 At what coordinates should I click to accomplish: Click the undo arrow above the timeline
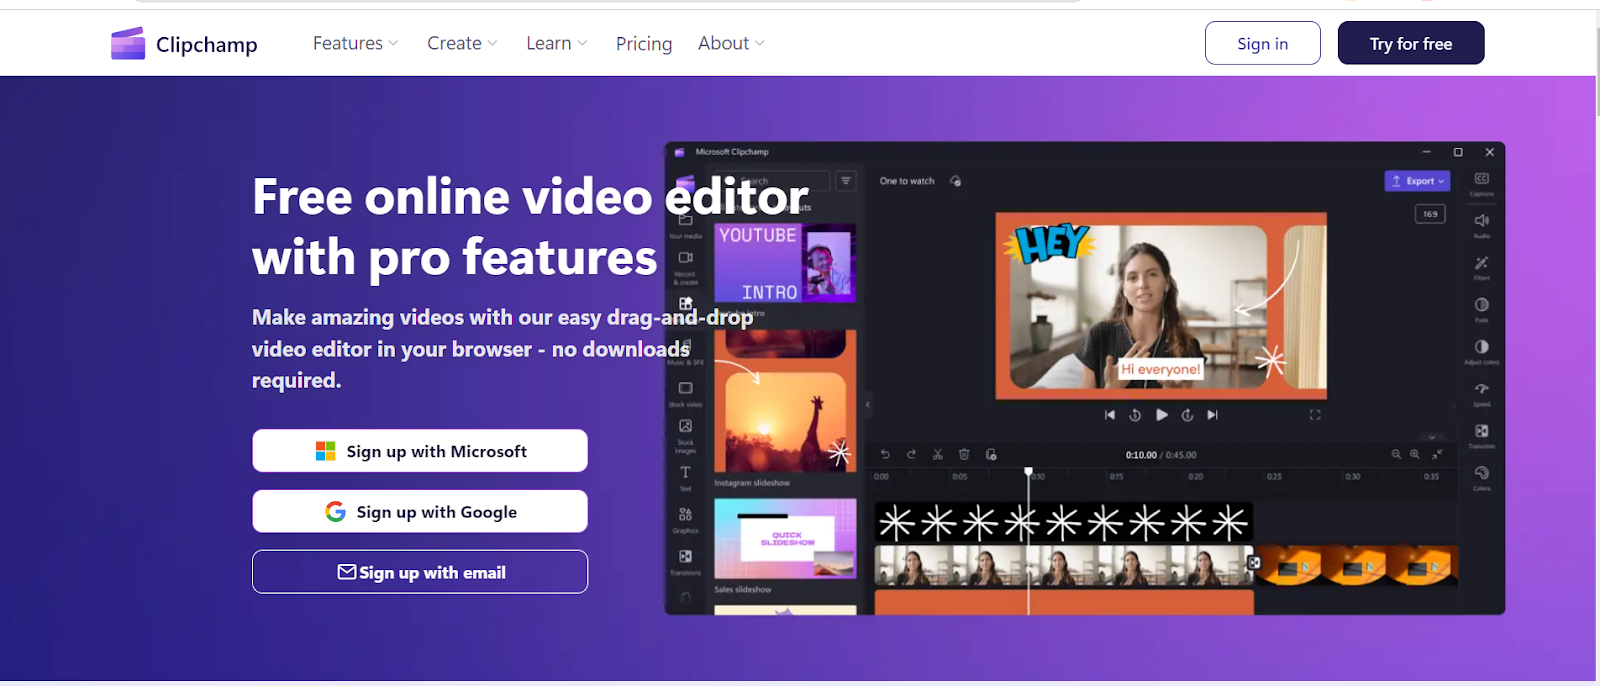pos(885,454)
